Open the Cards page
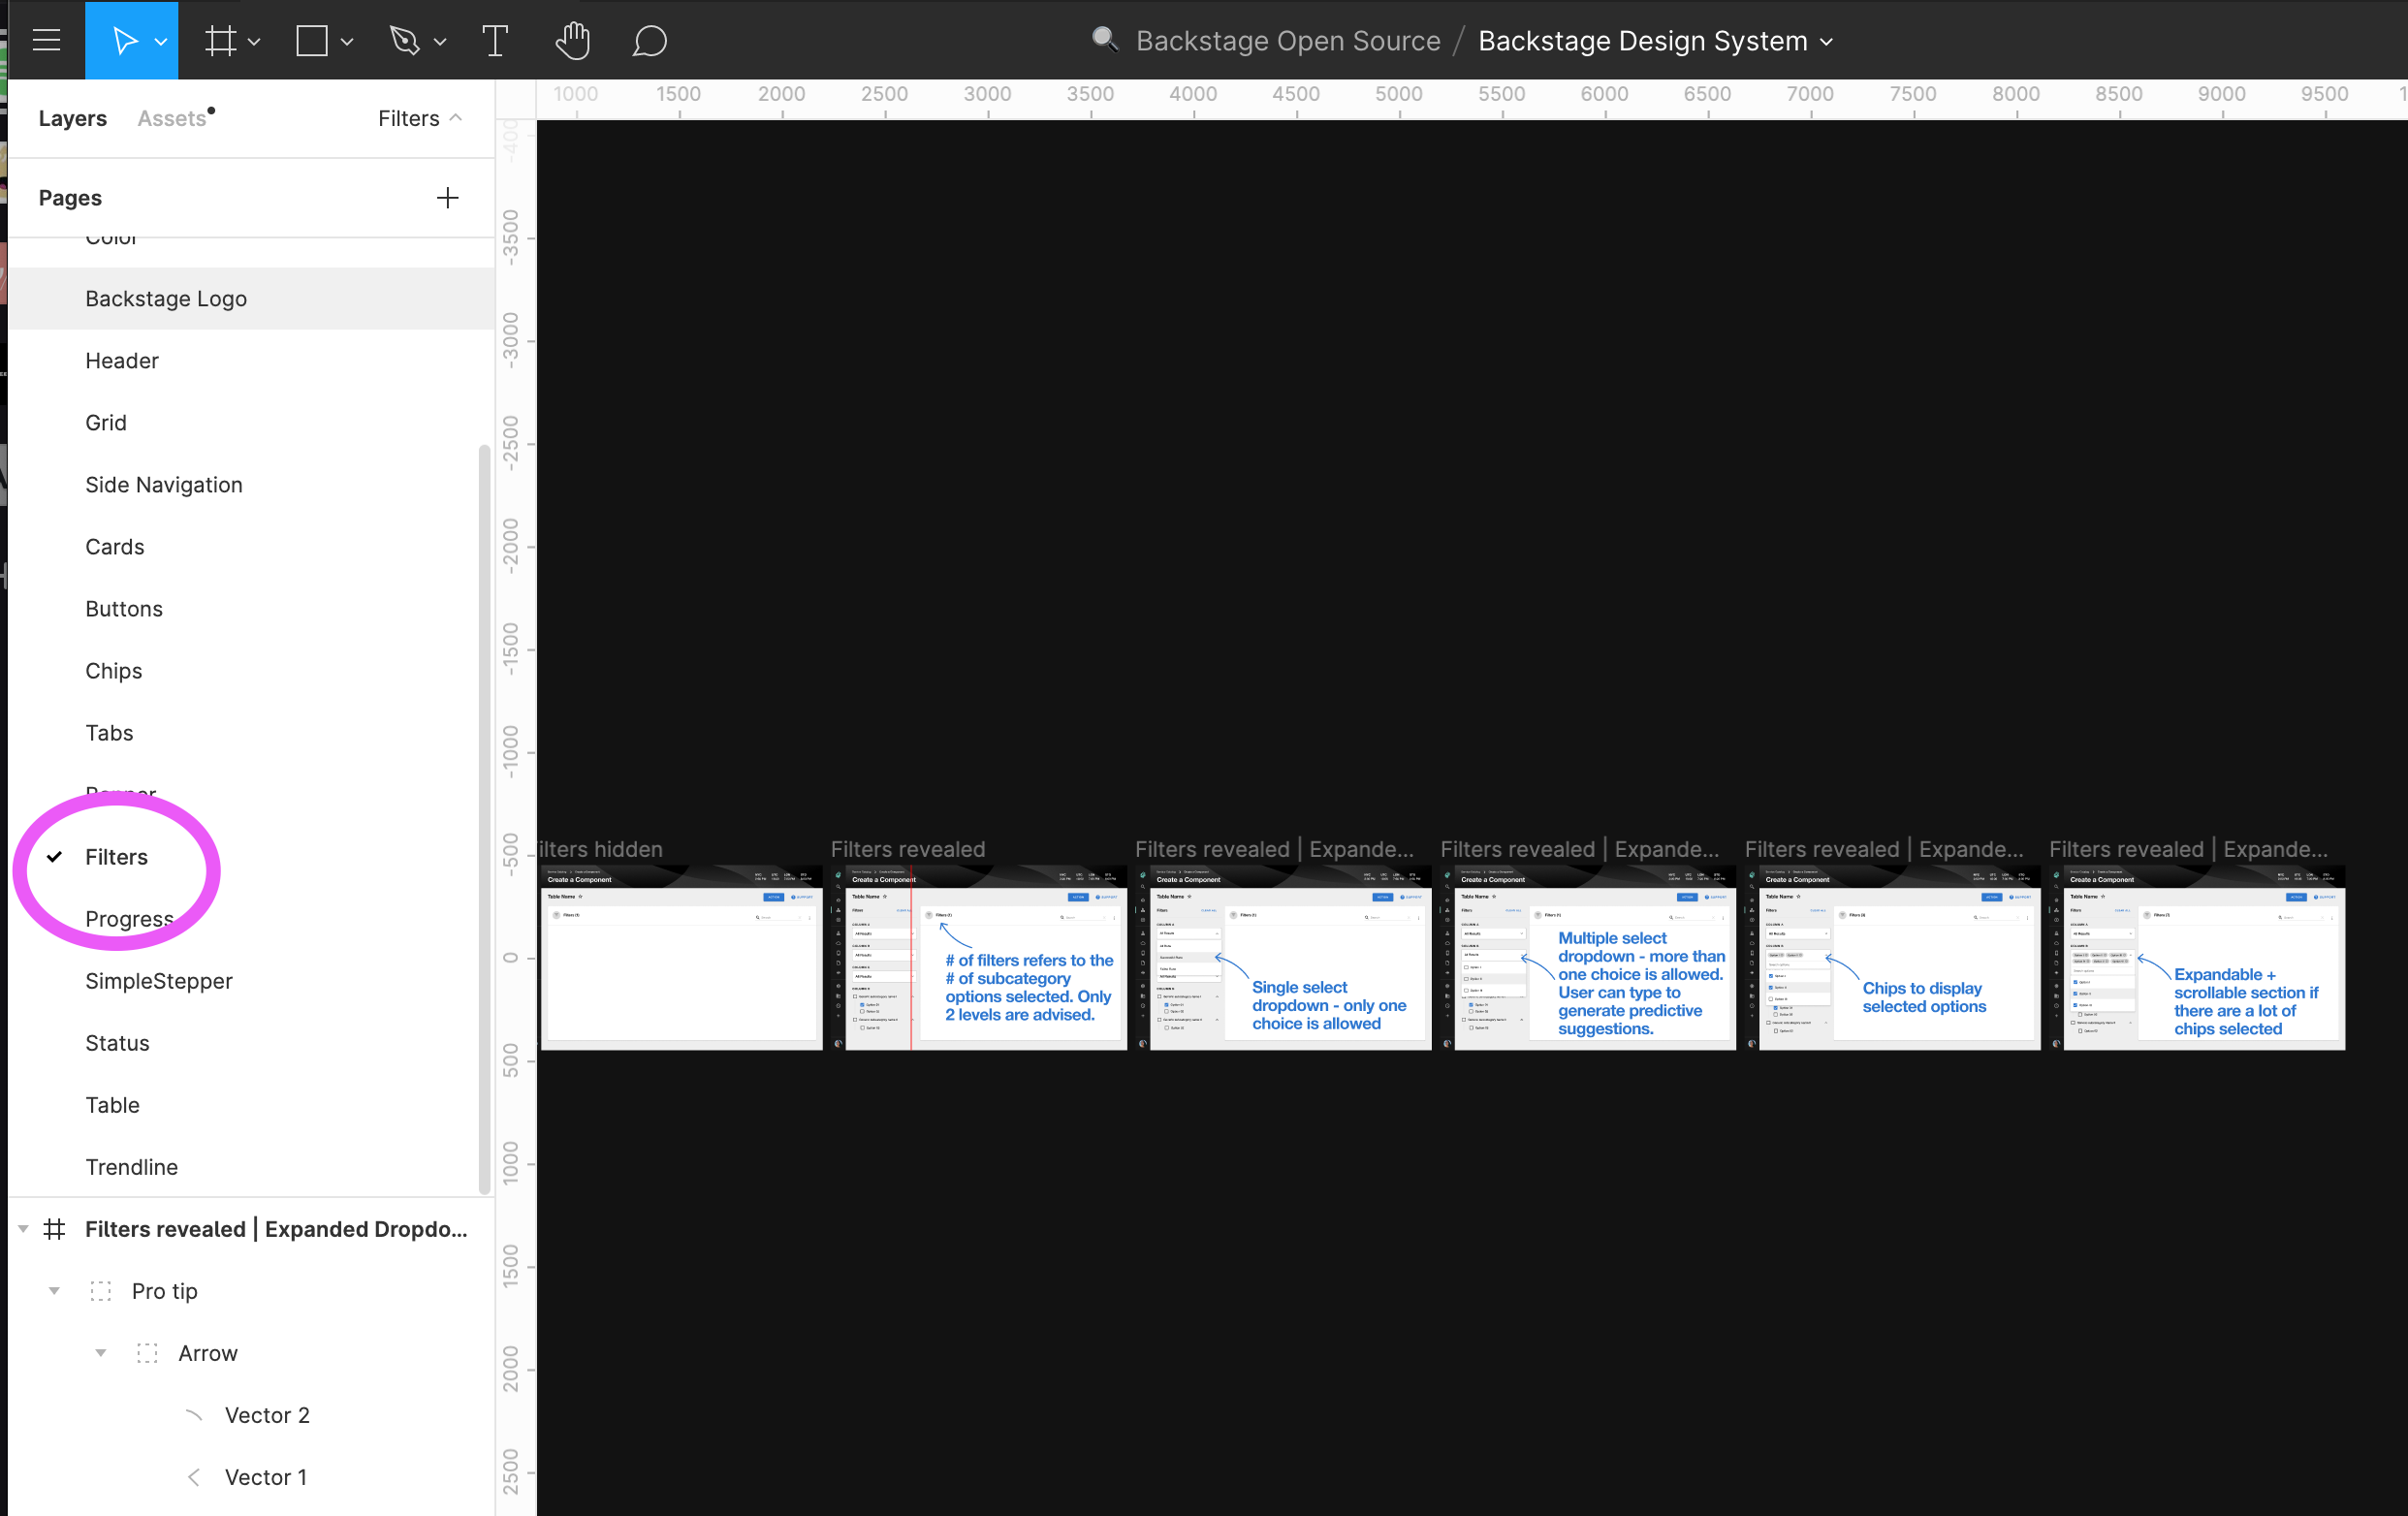Viewport: 2408px width, 1516px height. (x=251, y=546)
